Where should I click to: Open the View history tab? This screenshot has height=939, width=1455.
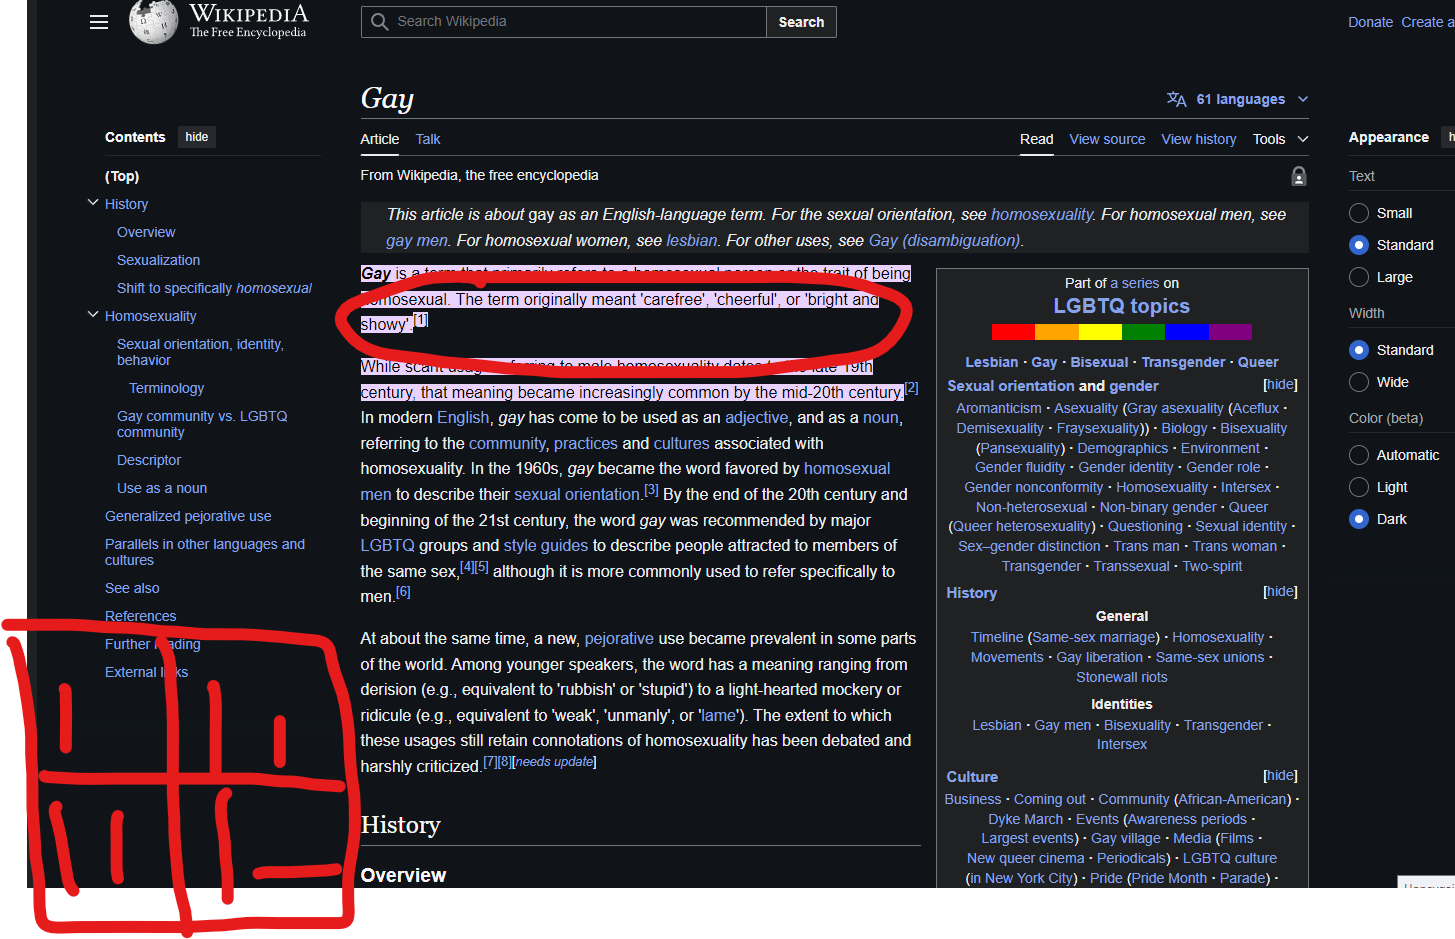pyautogui.click(x=1199, y=139)
